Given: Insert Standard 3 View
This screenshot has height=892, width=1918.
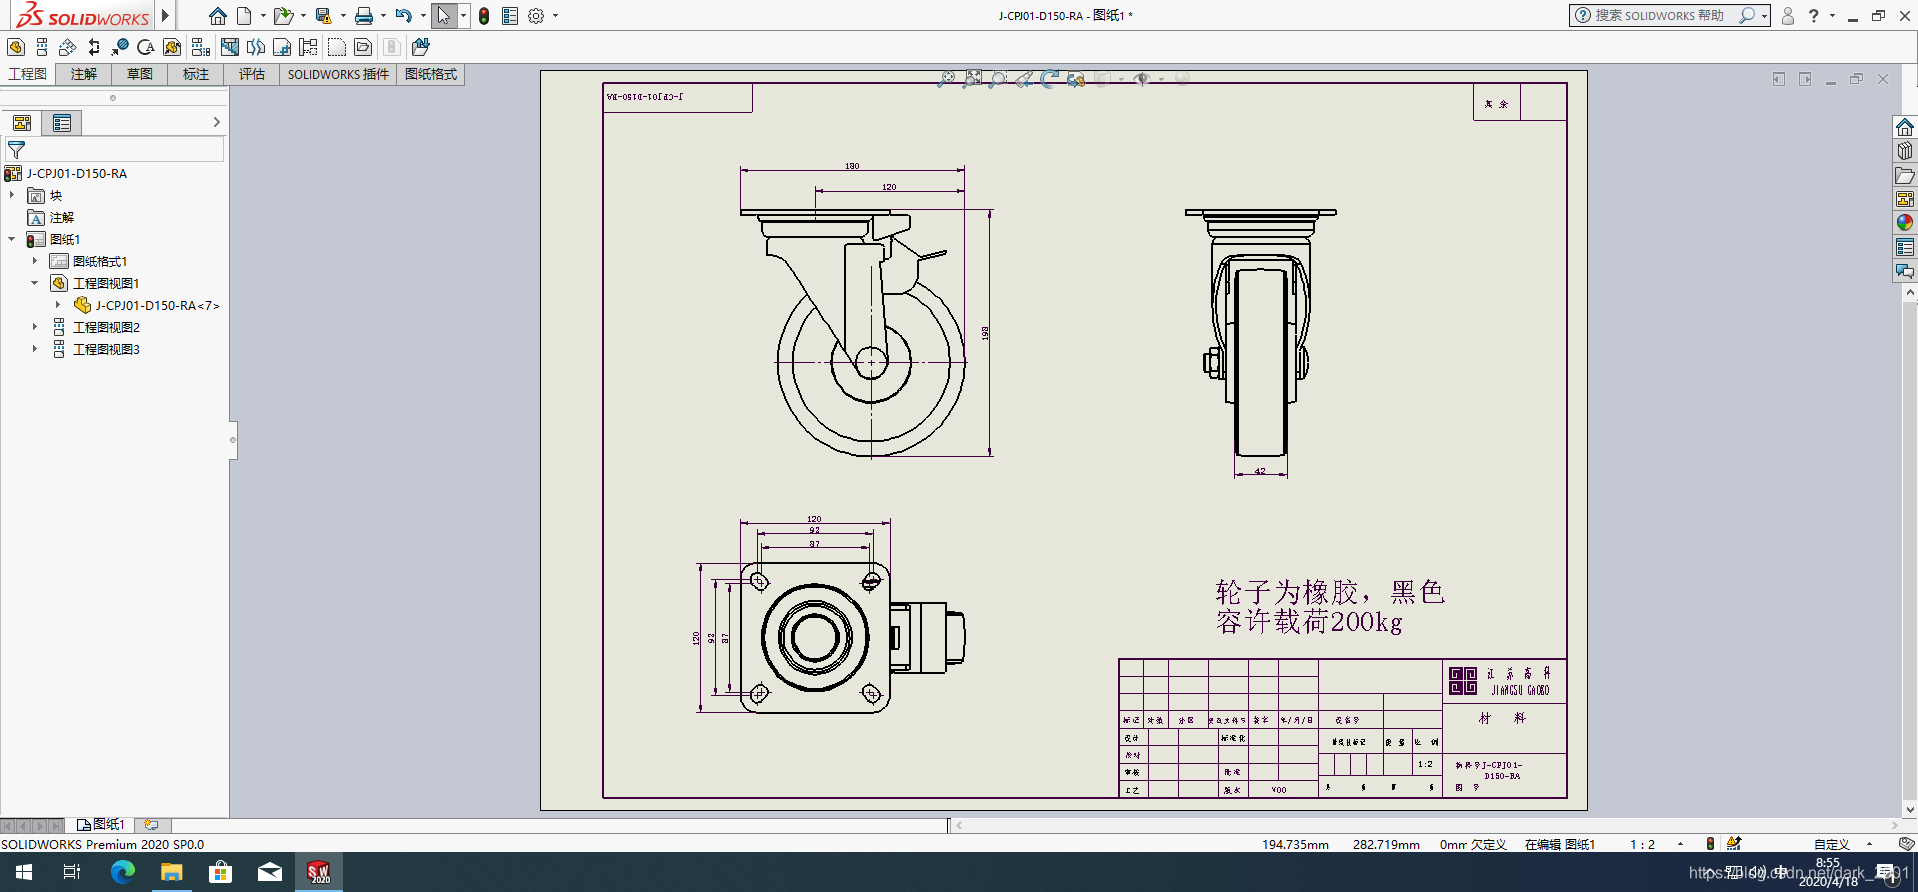Looking at the screenshot, I should [x=200, y=47].
